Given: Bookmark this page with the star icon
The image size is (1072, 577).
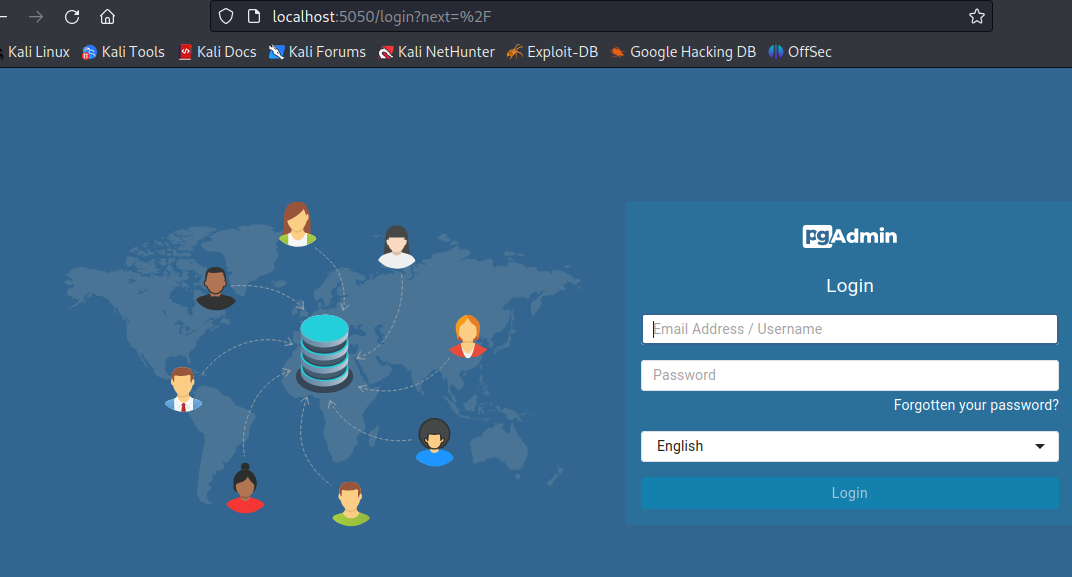Looking at the screenshot, I should coord(976,16).
